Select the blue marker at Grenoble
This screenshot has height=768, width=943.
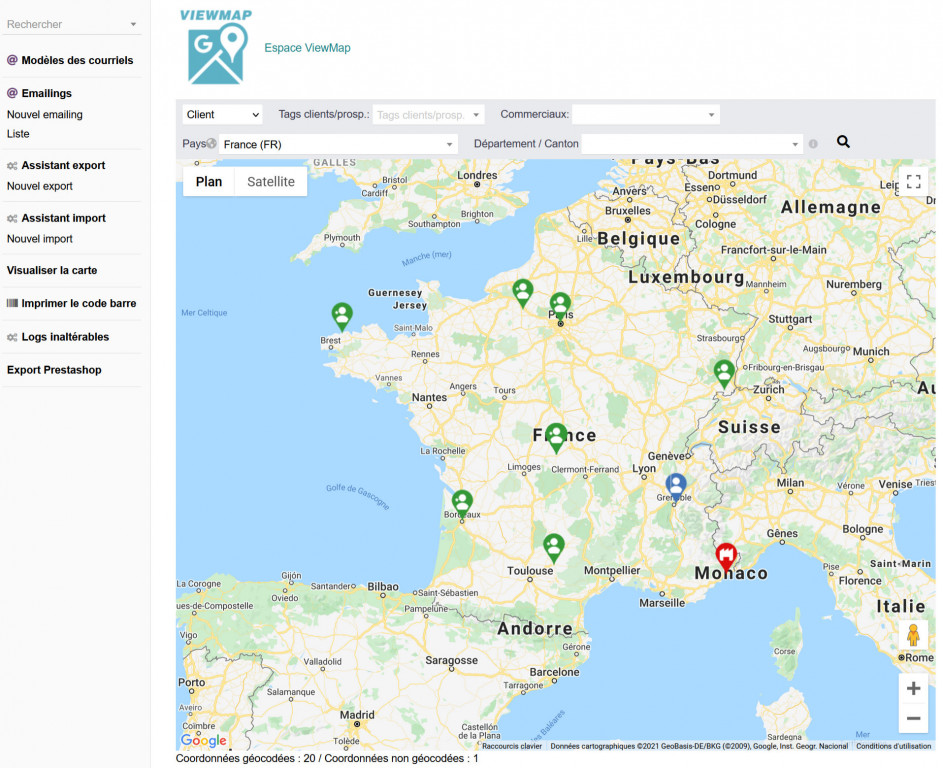[x=675, y=487]
